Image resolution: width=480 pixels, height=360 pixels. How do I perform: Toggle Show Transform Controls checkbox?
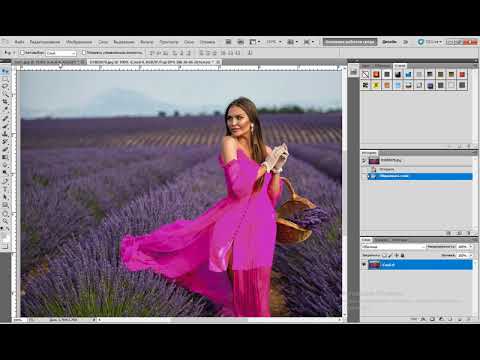(84, 53)
